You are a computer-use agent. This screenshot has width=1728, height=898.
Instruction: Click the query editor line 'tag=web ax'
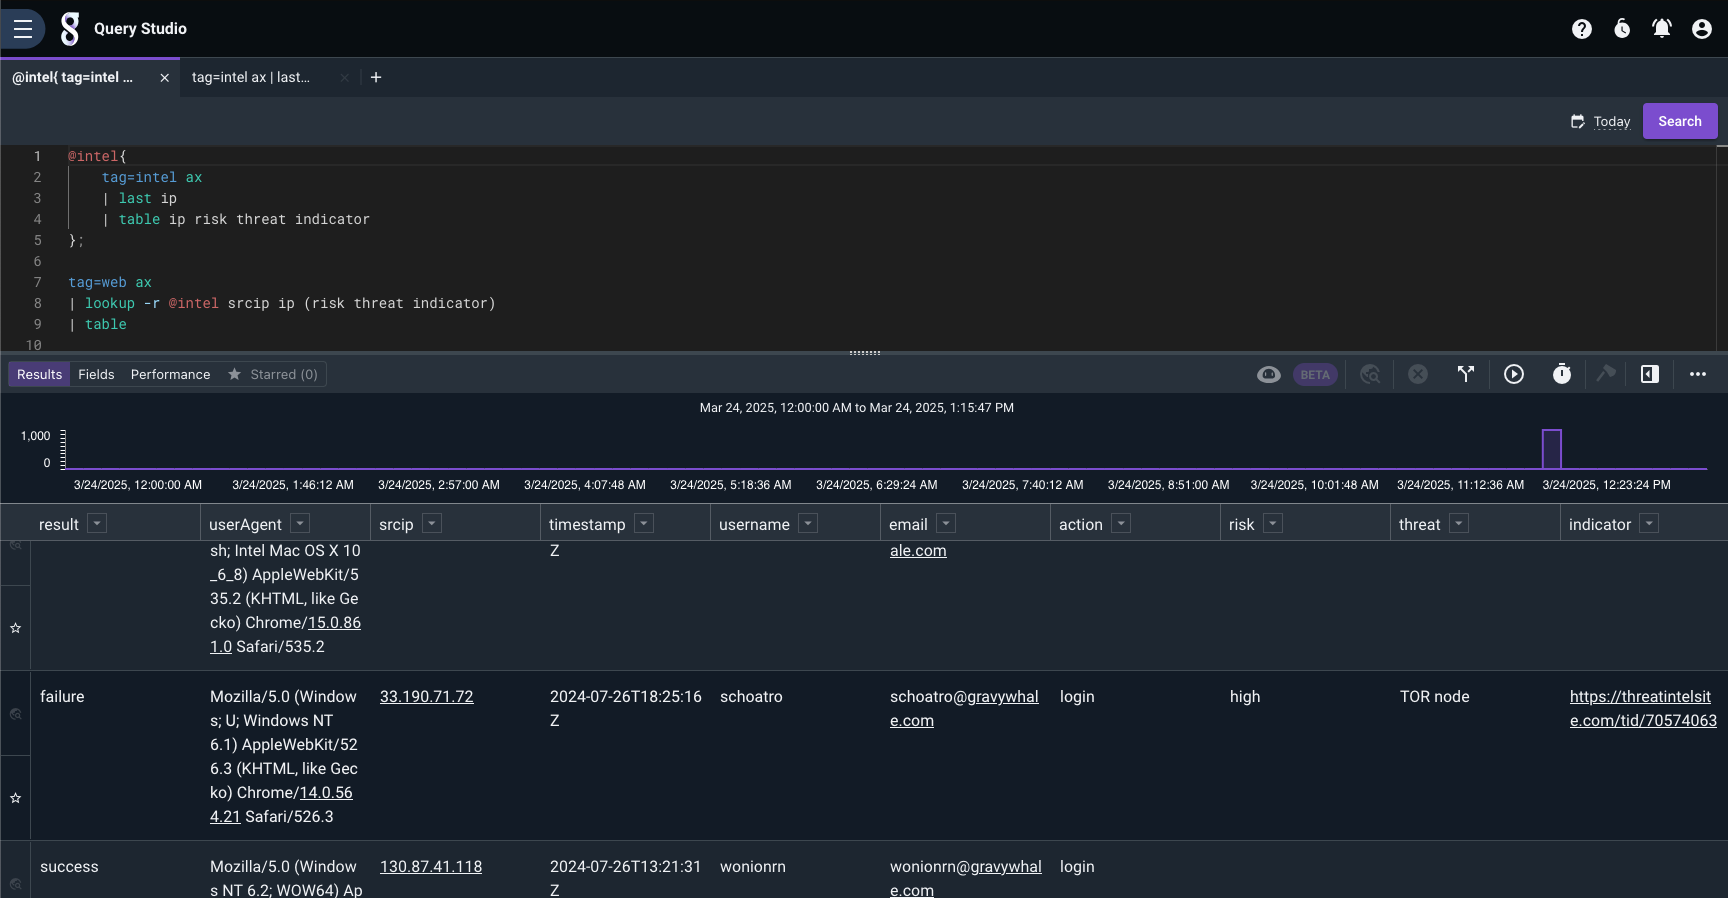click(110, 282)
